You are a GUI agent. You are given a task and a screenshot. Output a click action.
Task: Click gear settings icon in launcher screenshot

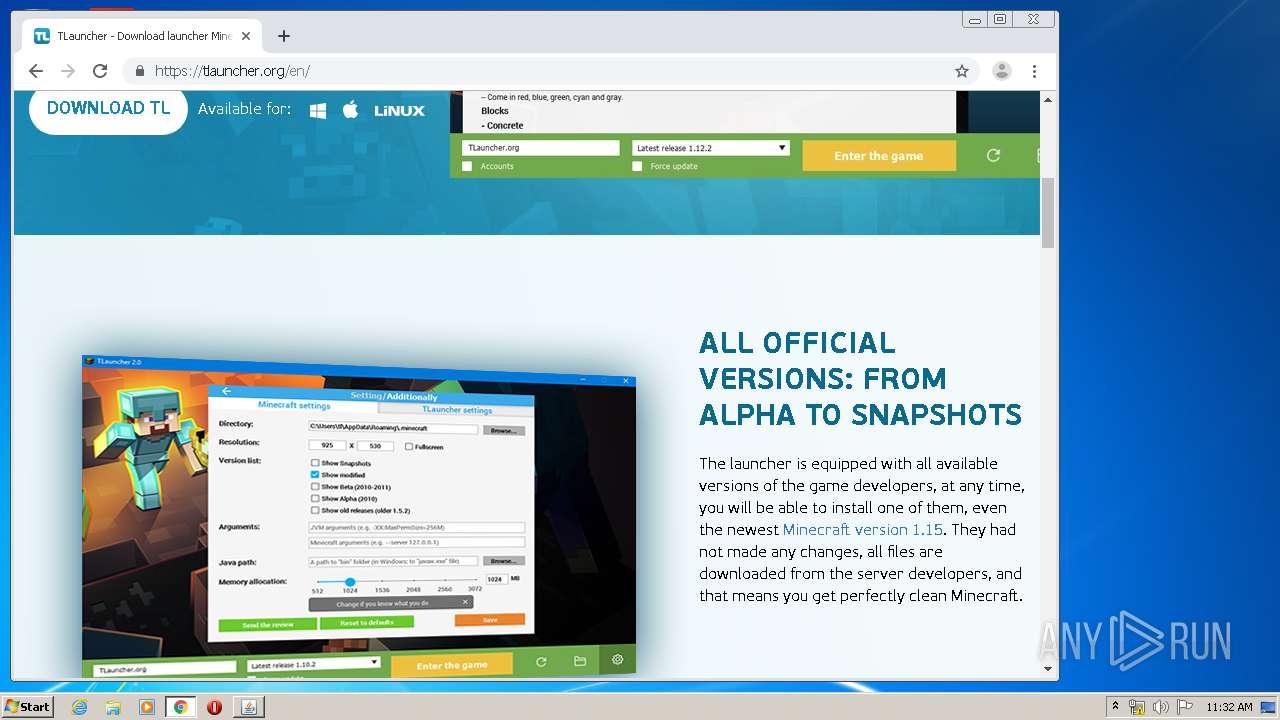[x=618, y=660]
